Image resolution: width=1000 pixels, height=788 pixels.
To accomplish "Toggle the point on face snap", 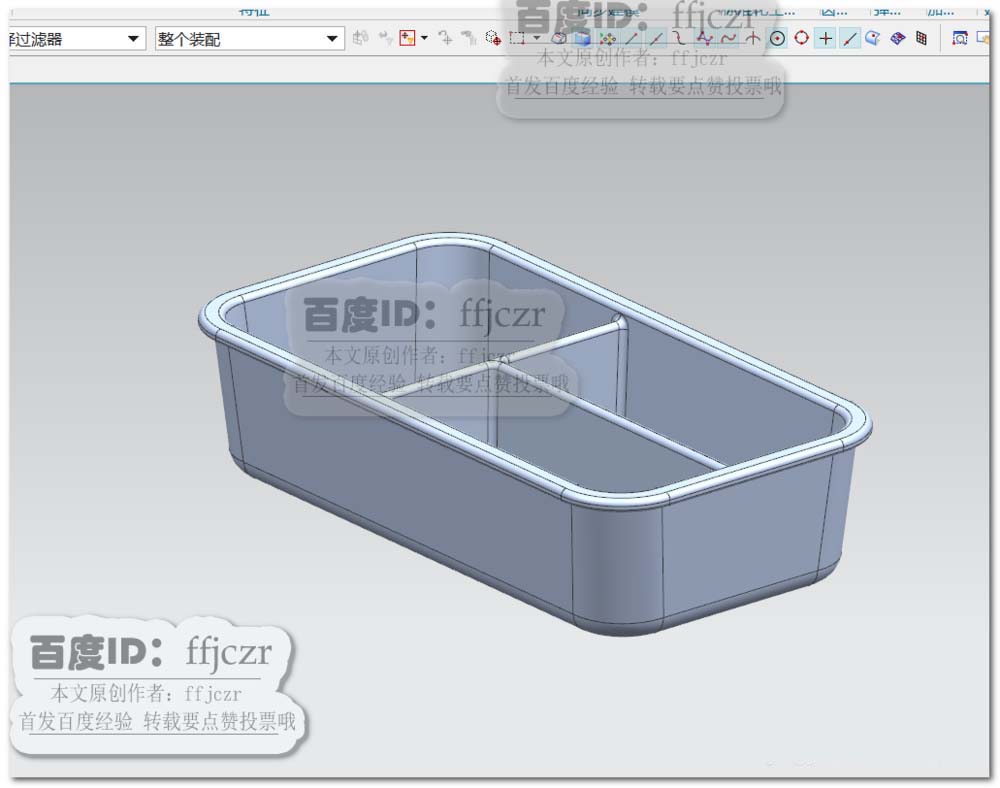I will [x=872, y=38].
